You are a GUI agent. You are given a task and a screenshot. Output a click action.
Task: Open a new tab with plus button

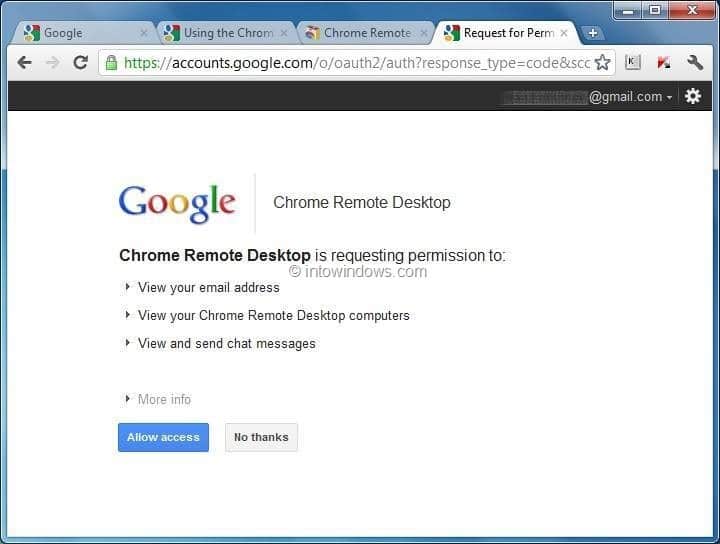[x=593, y=33]
